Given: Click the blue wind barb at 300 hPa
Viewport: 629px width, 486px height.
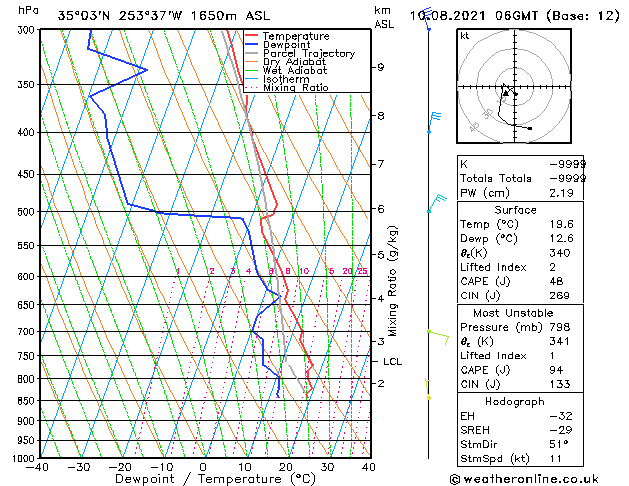Looking at the screenshot, I should (x=427, y=18).
